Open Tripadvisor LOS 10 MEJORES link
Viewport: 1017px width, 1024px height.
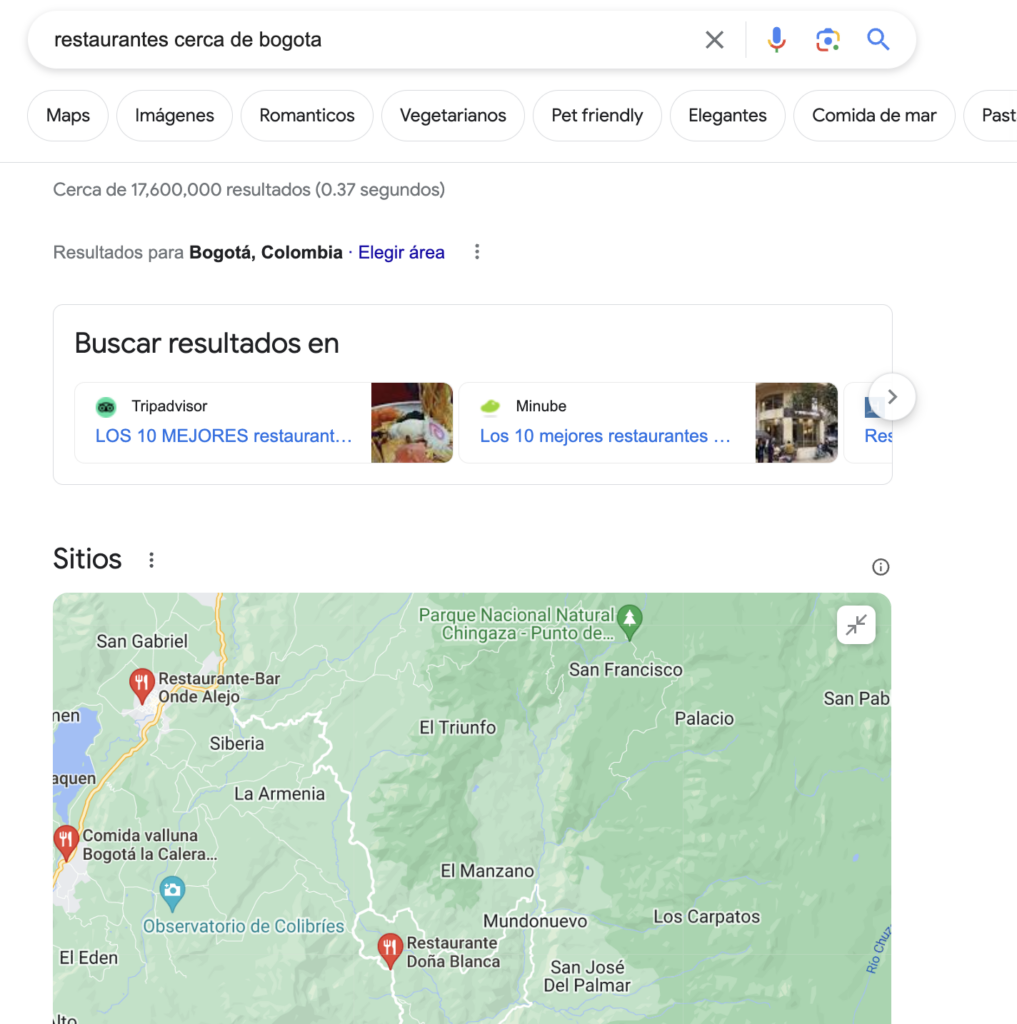(223, 436)
